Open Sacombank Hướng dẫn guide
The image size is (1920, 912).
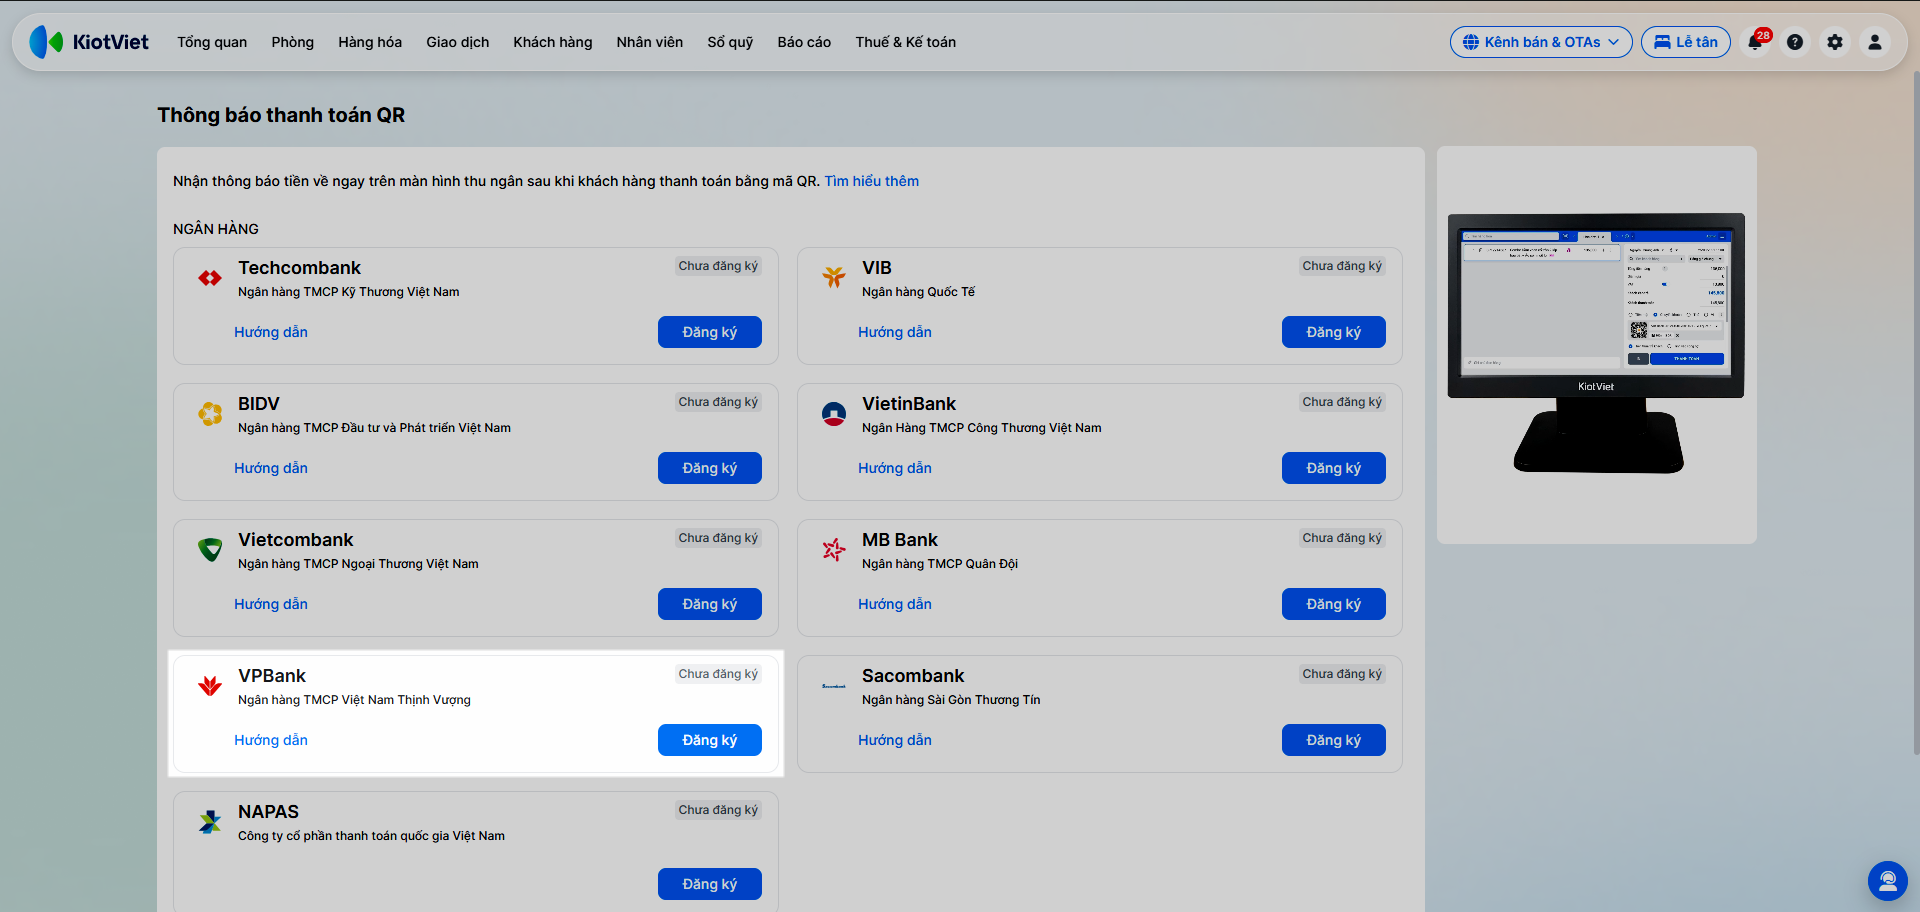click(x=895, y=740)
